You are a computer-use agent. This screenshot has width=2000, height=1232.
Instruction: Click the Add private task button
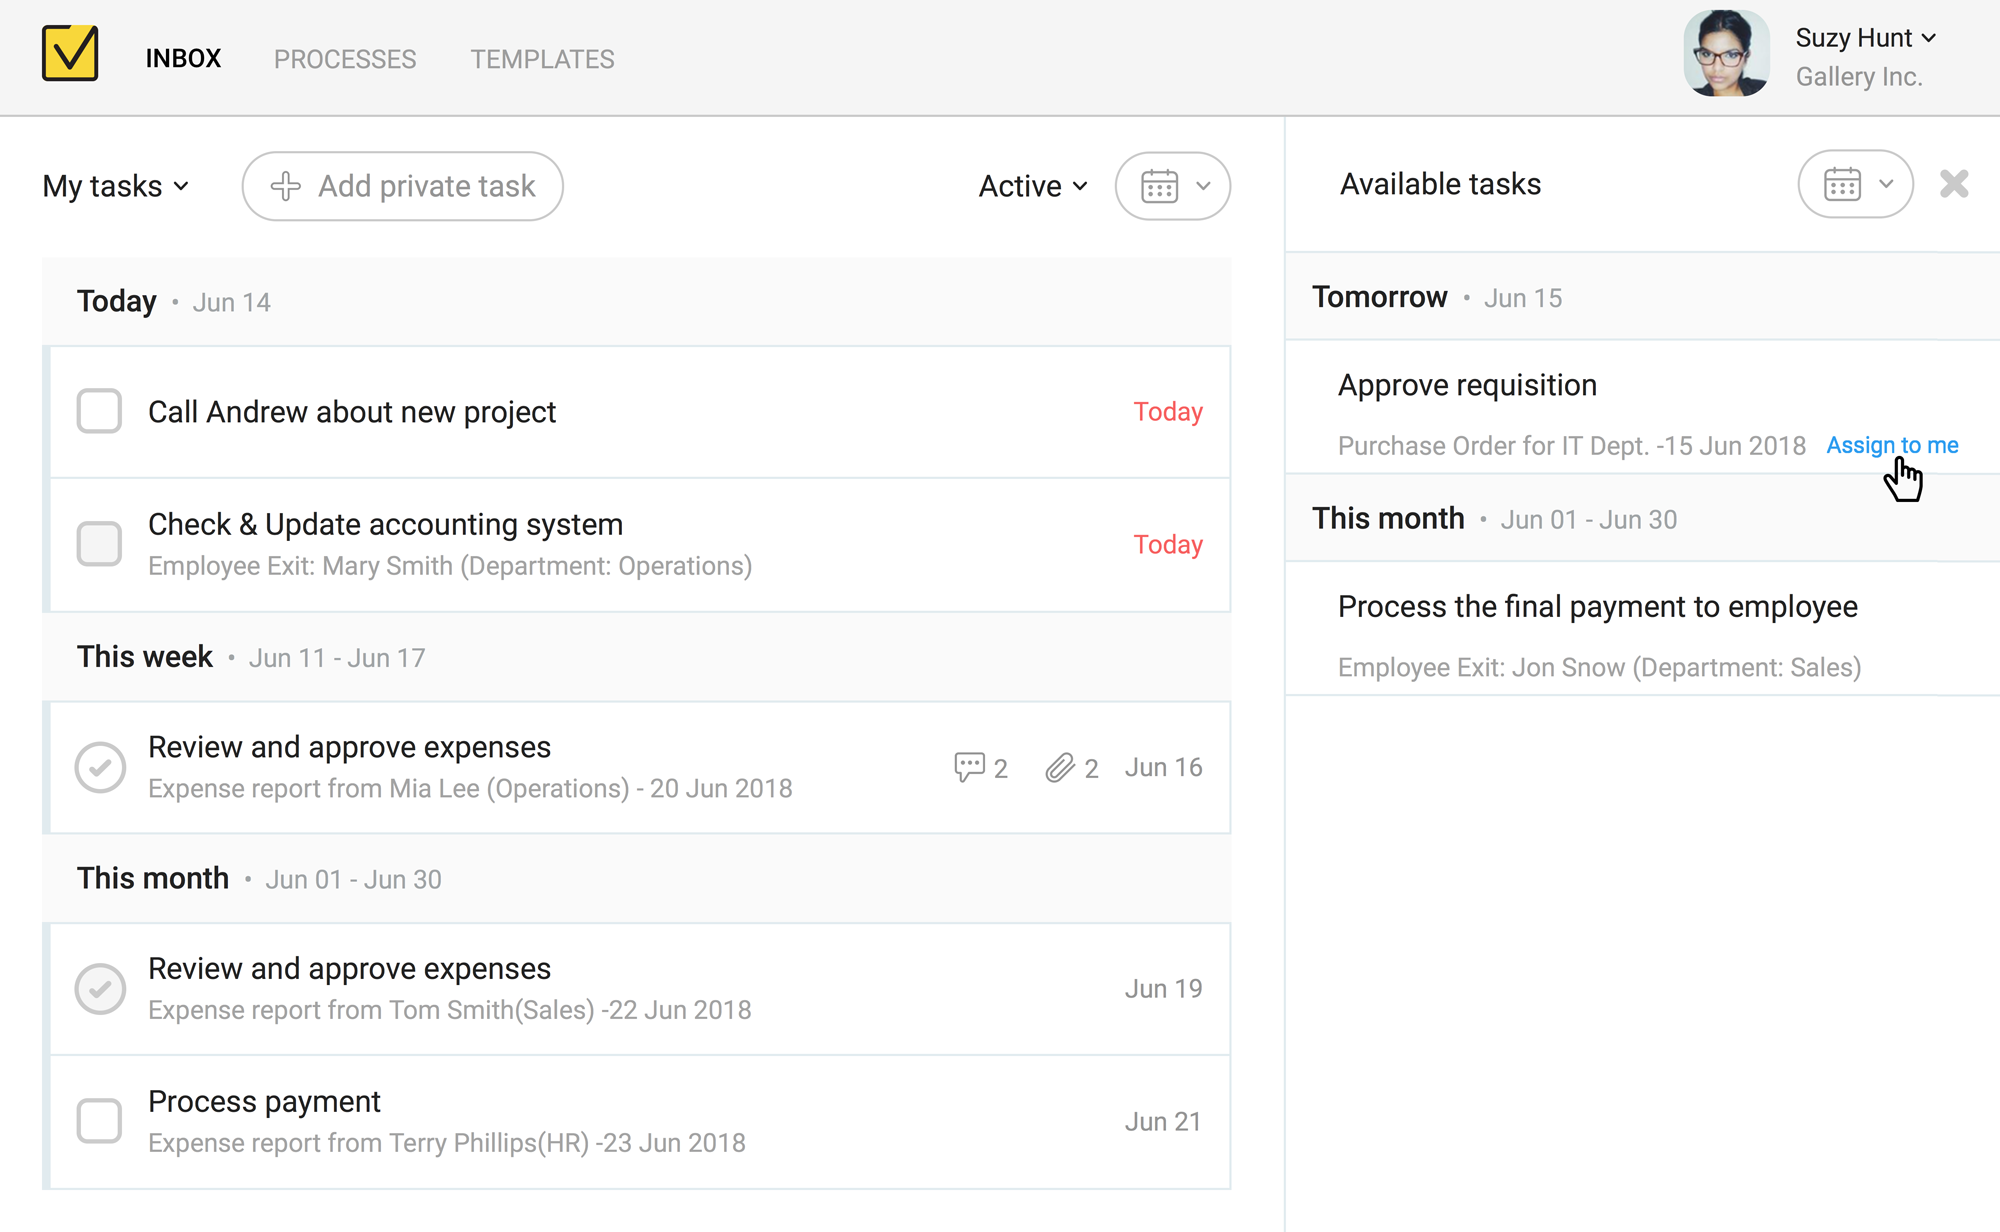(401, 186)
